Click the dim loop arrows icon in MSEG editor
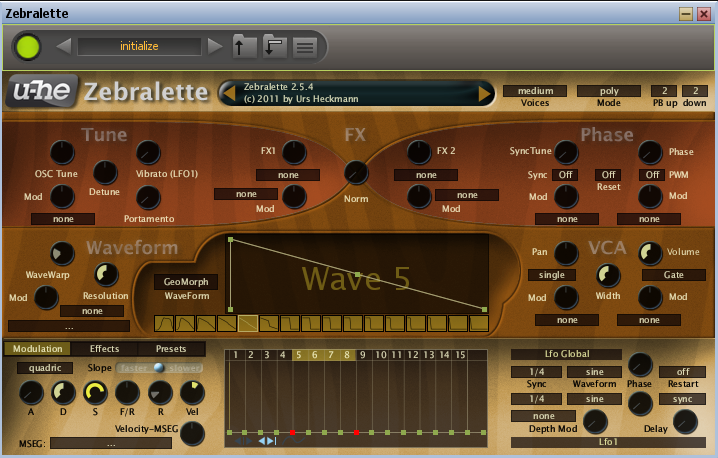This screenshot has height=458, width=718. pyautogui.click(x=244, y=441)
